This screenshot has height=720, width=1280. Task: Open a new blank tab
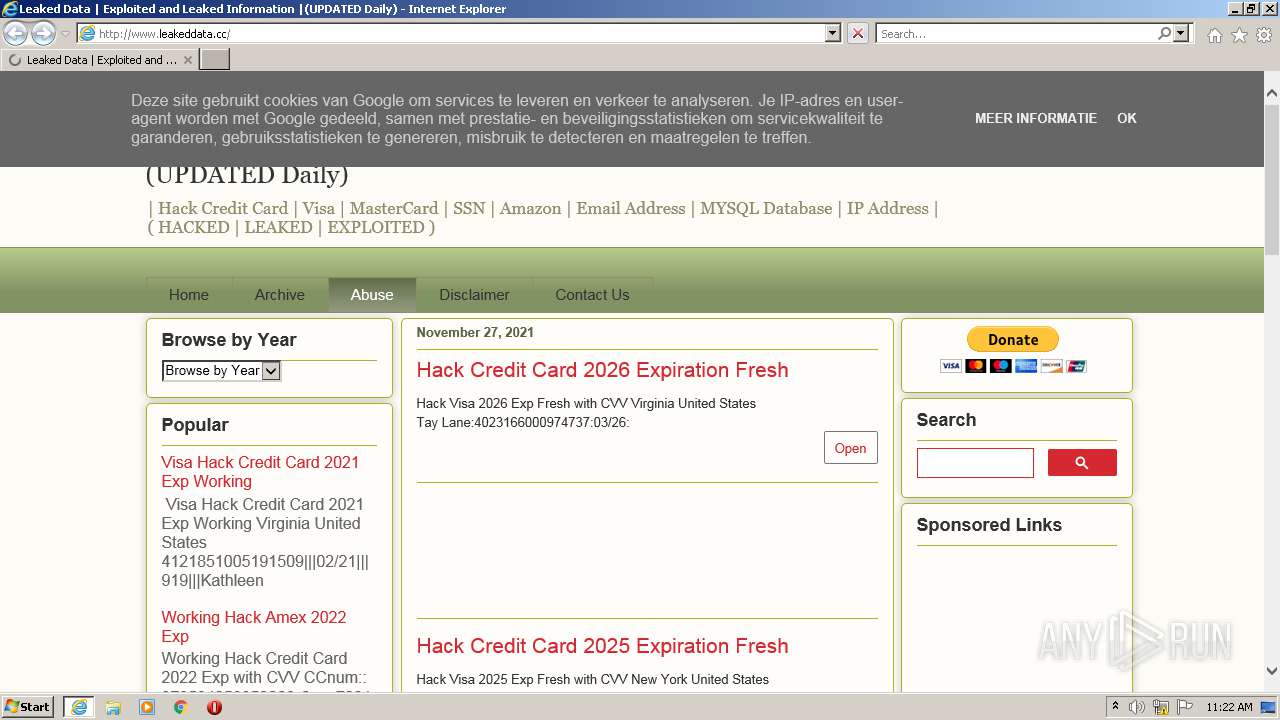pos(215,60)
